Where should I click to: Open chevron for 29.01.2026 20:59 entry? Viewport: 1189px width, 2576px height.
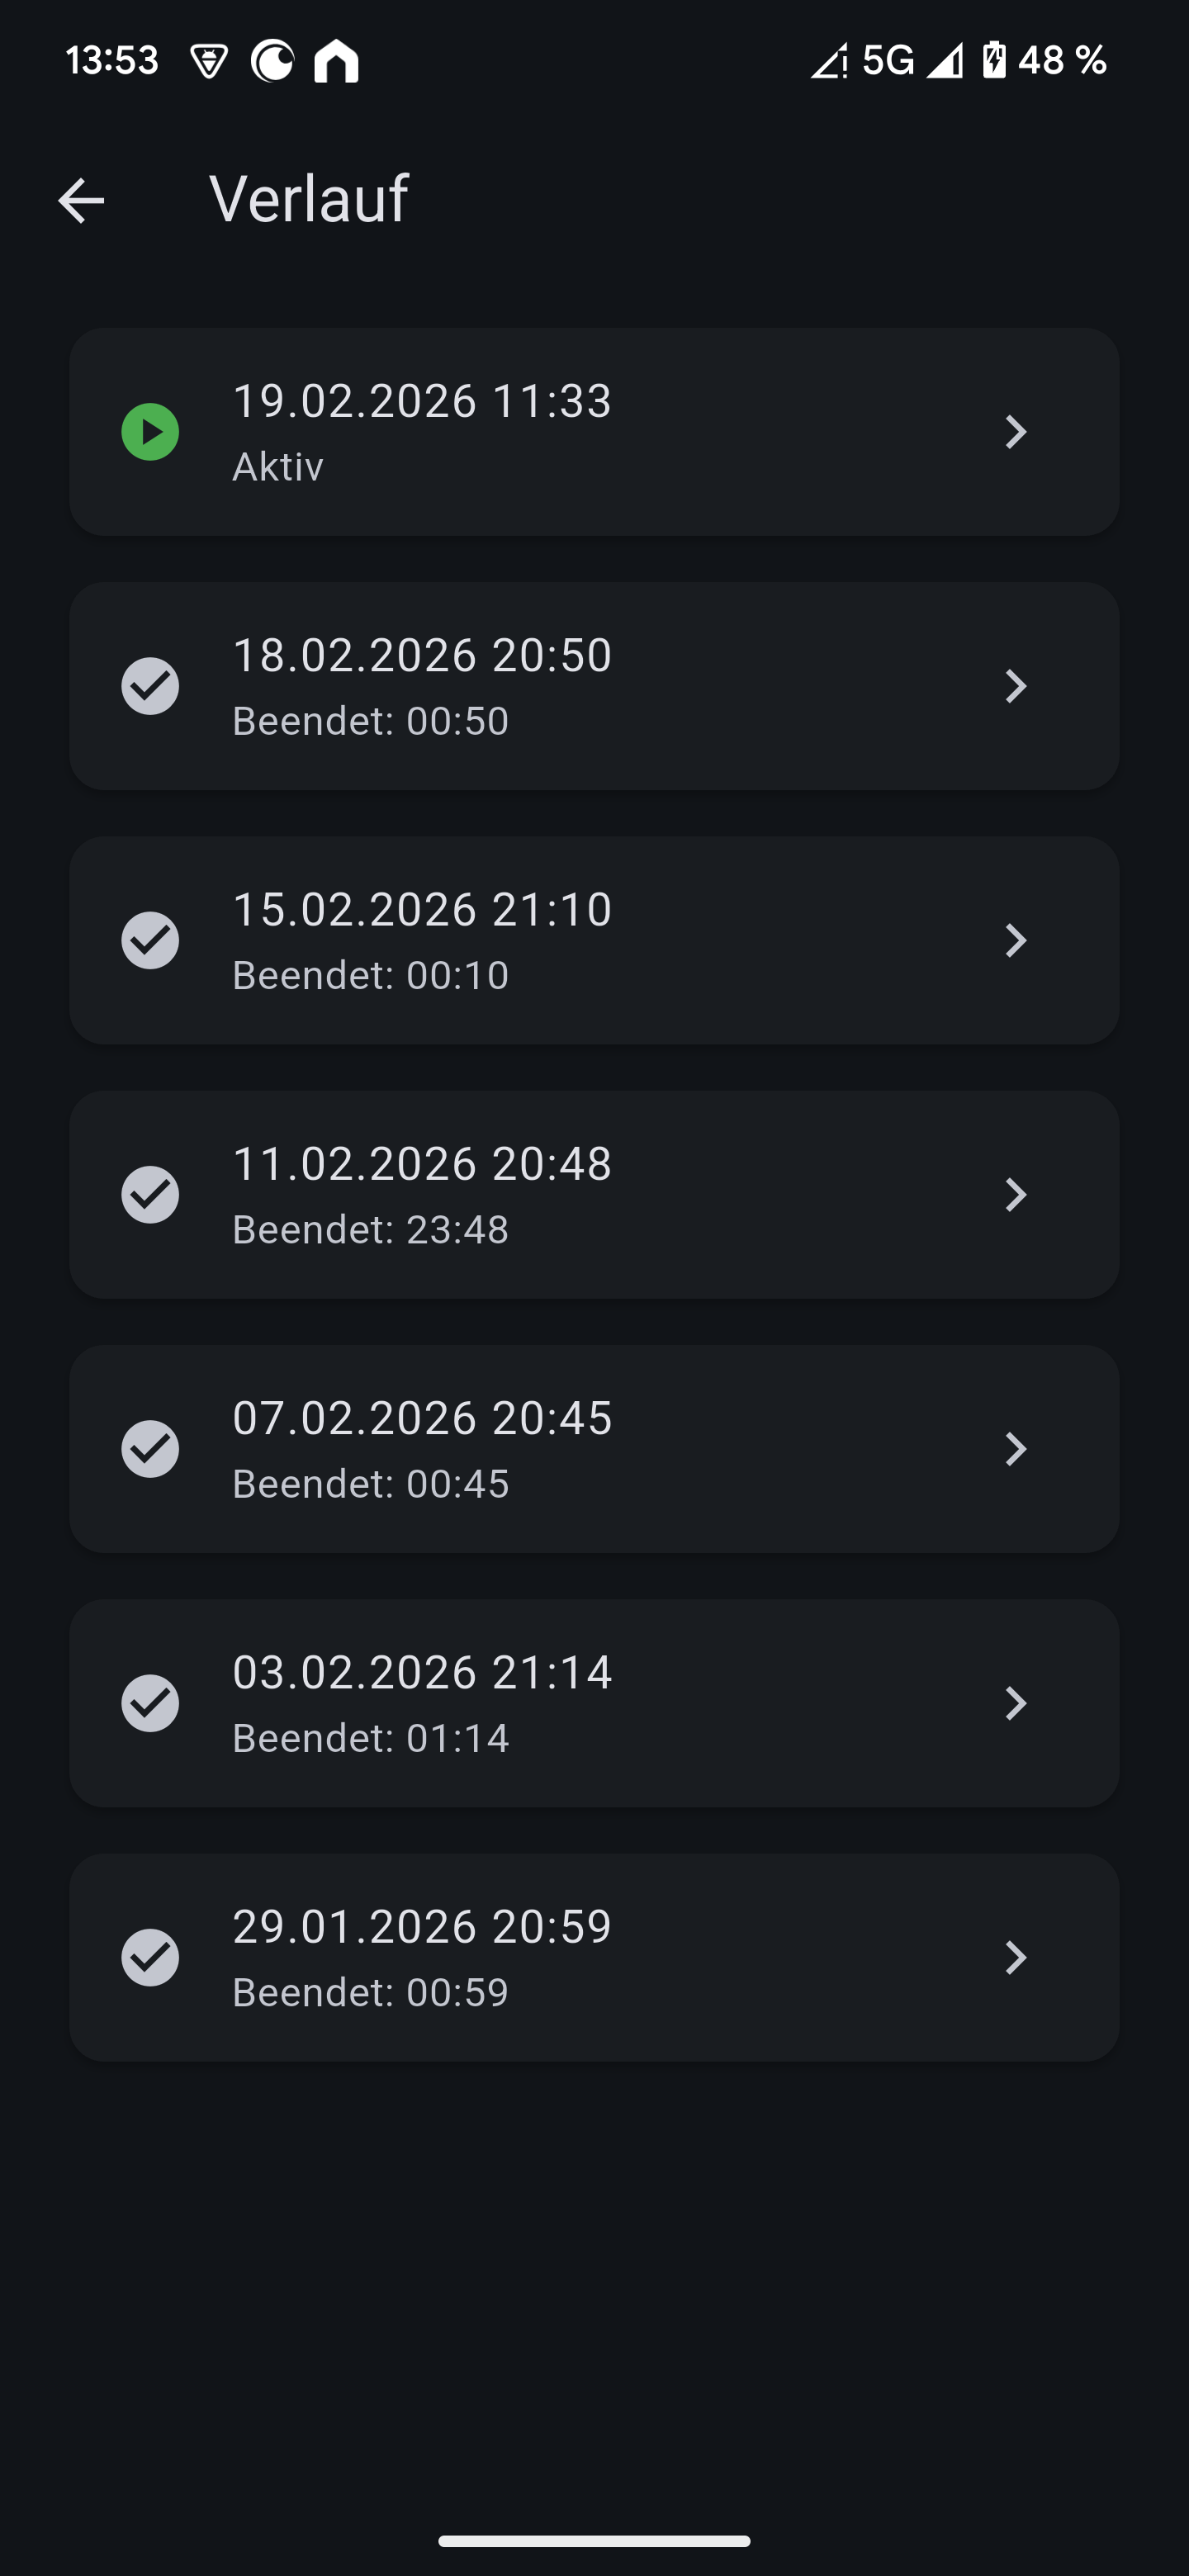[1015, 1957]
